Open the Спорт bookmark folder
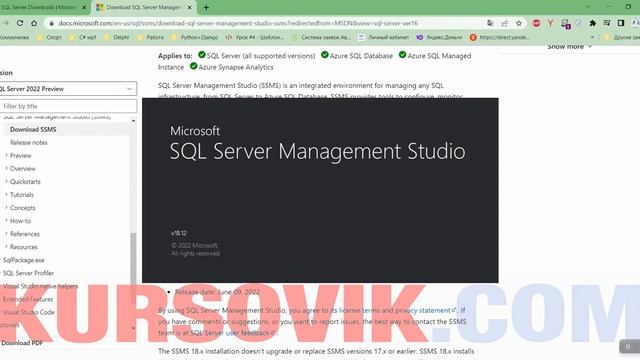The height and width of the screenshot is (360, 640). [x=49, y=37]
